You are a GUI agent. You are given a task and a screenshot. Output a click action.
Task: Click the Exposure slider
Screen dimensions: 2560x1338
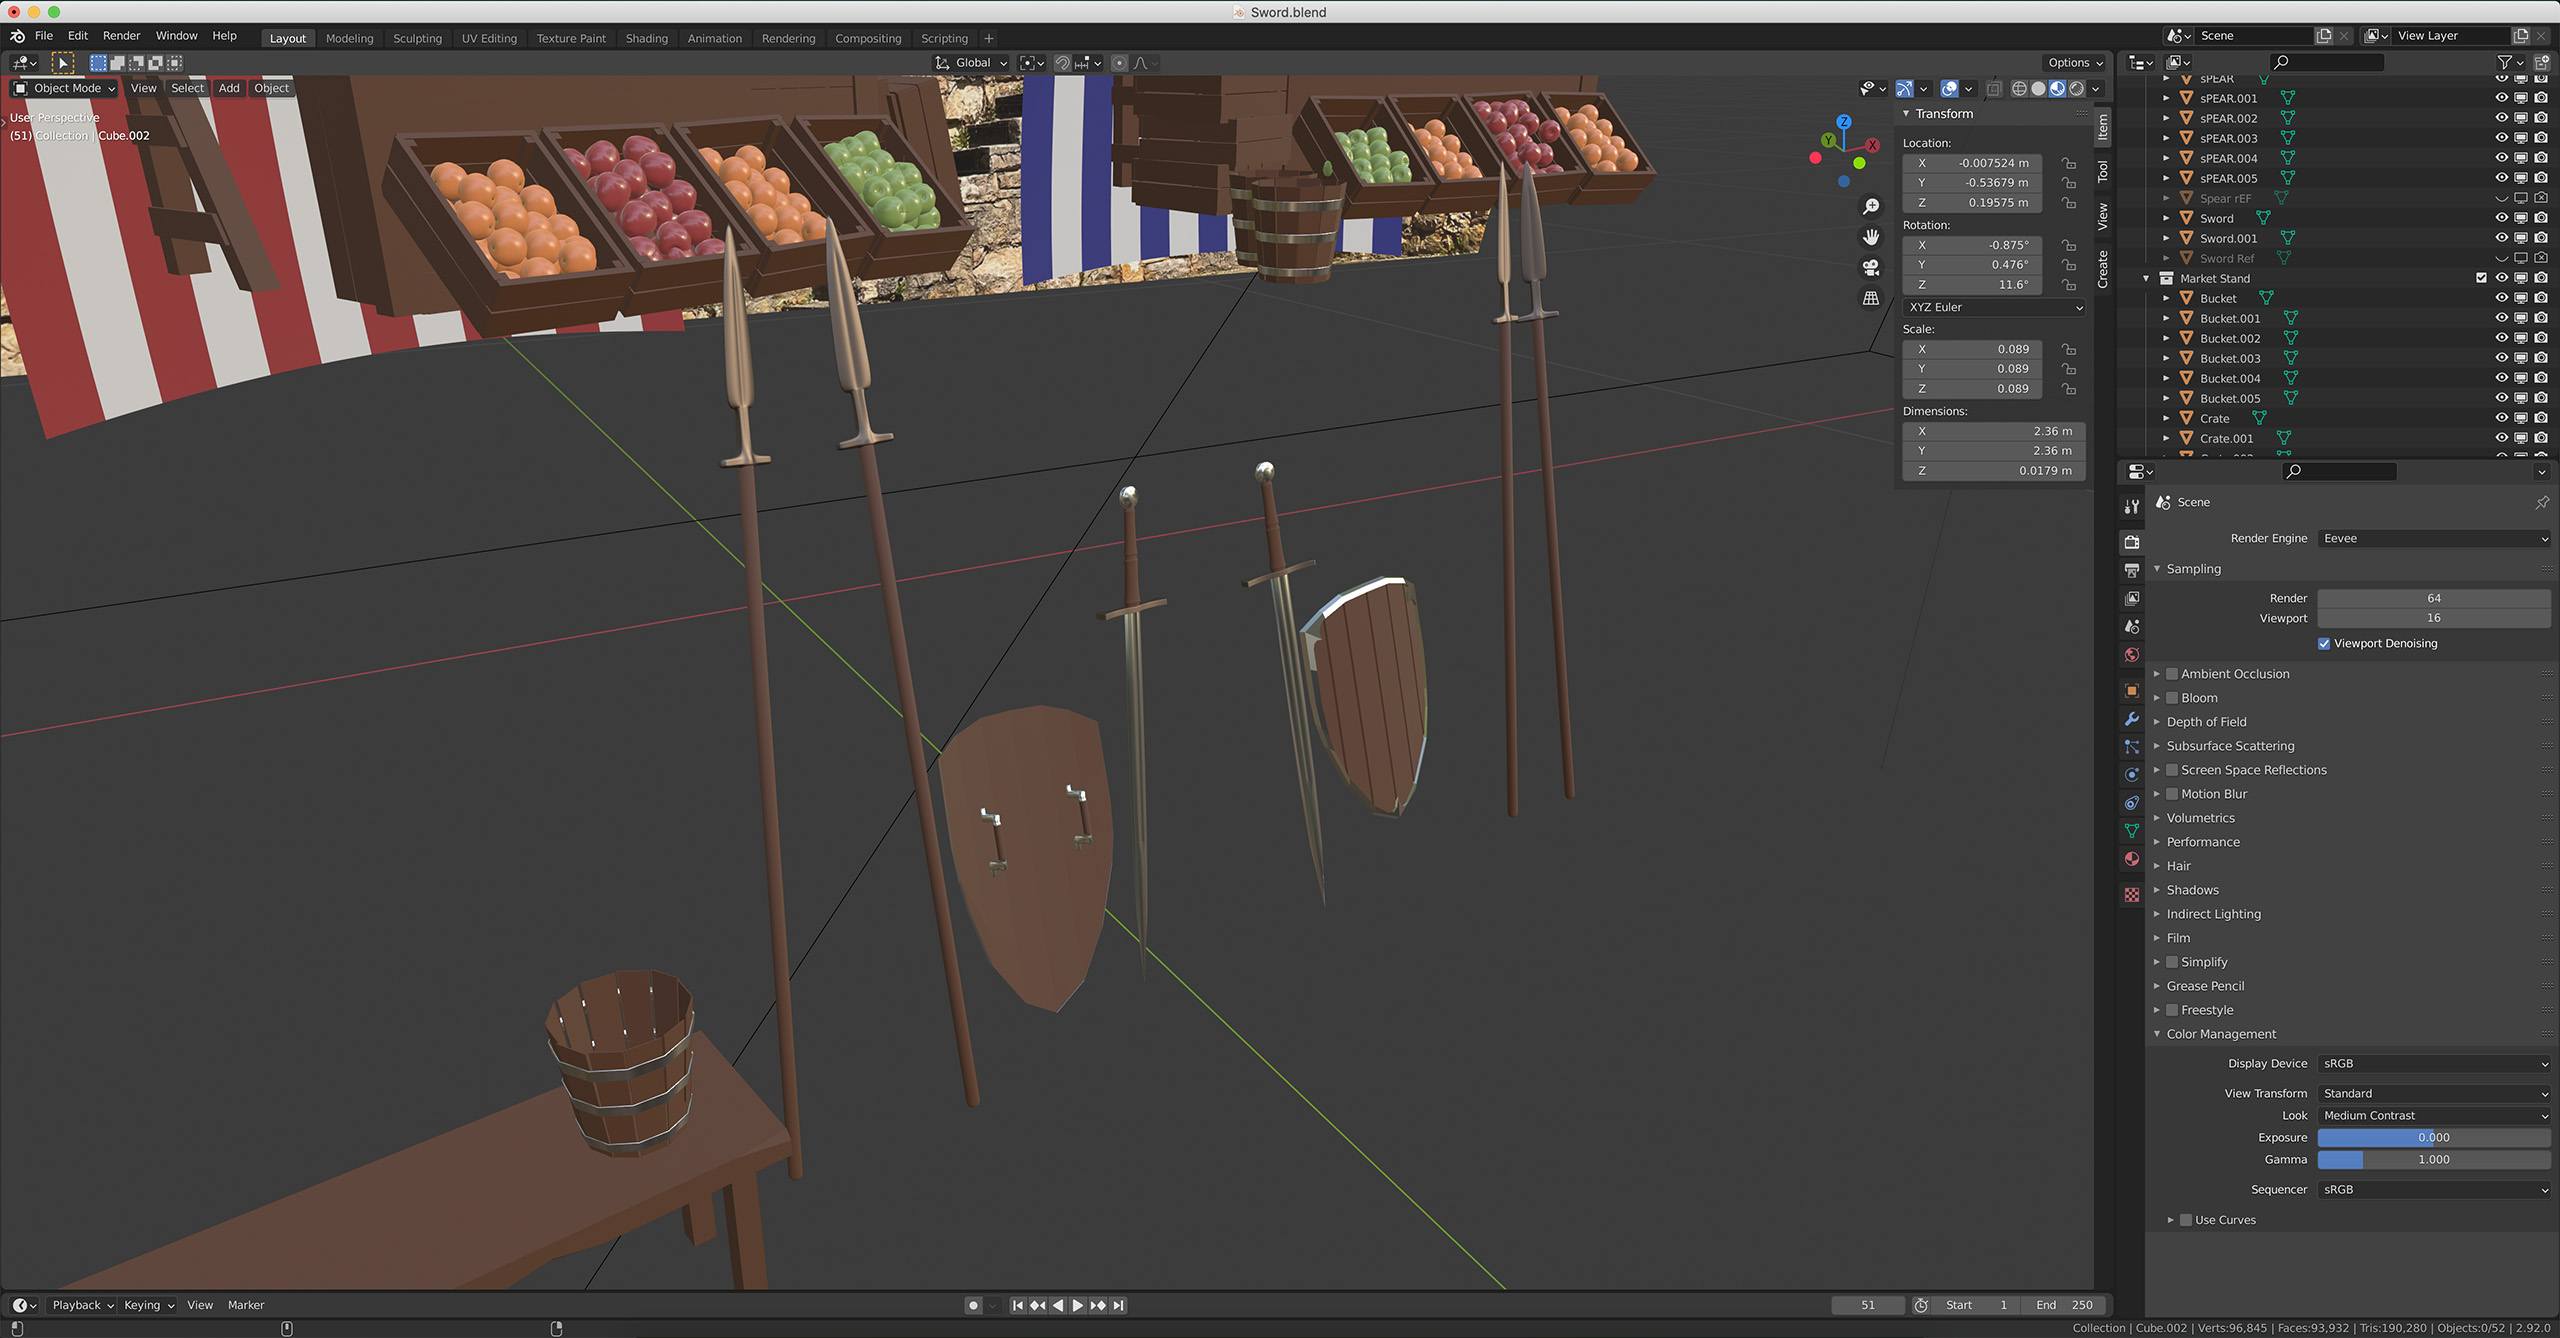coord(2434,1138)
